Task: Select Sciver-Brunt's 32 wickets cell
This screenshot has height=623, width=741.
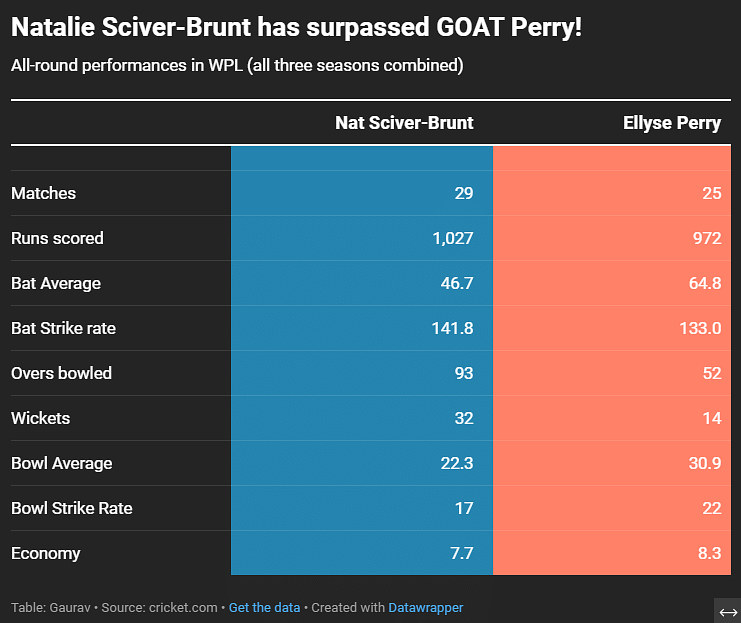Action: coord(464,418)
